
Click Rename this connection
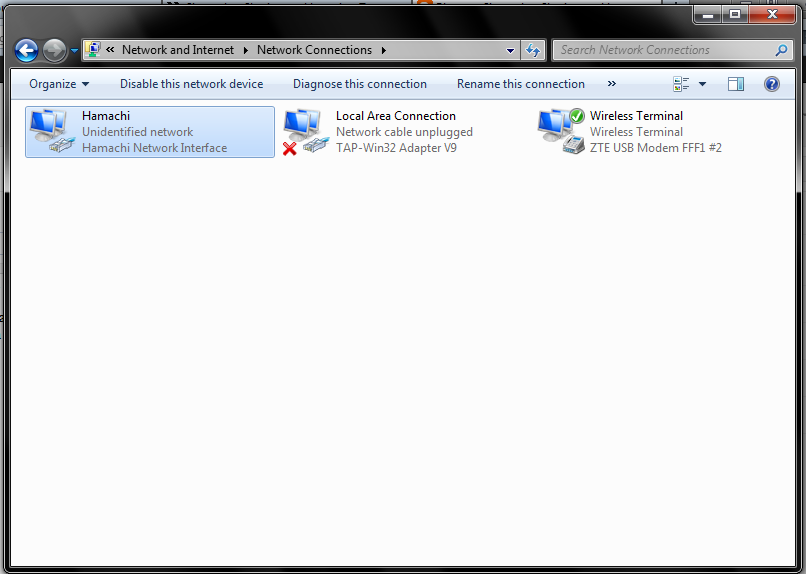[x=521, y=84]
